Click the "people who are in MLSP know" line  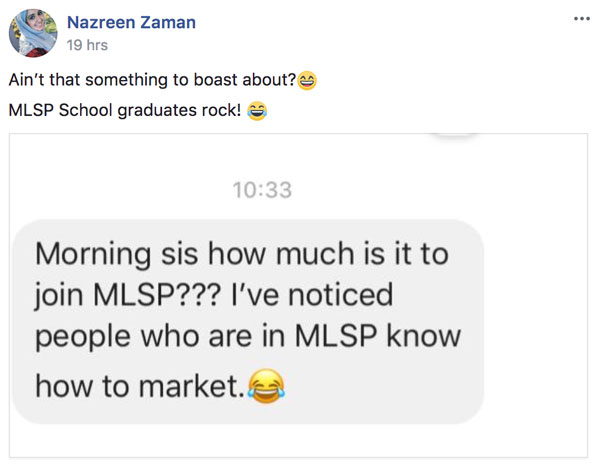pos(248,336)
